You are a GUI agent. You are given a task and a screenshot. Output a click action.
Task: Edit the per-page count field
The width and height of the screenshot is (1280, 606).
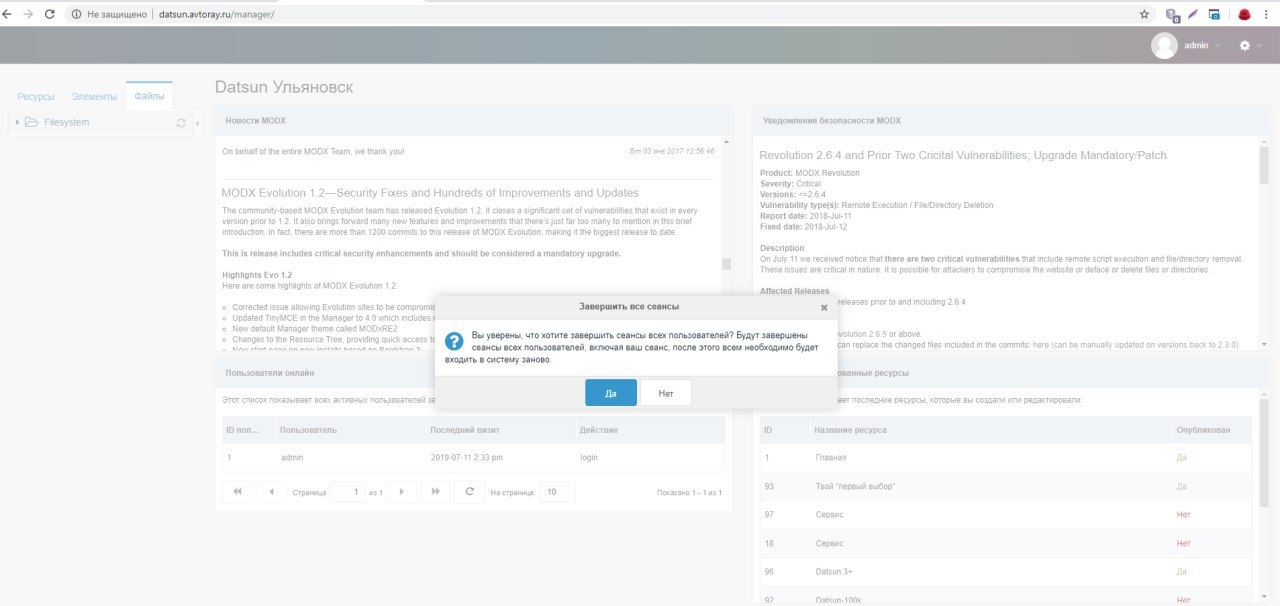point(557,492)
